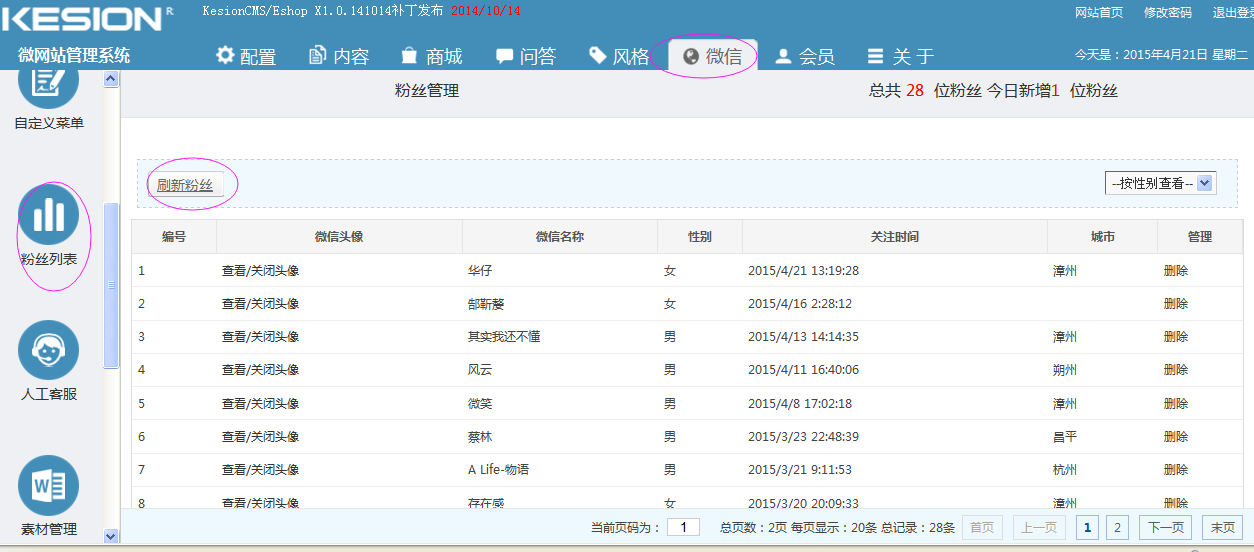This screenshot has height=552, width=1254.
Task: View avatar for 风云 row
Action: (x=260, y=370)
